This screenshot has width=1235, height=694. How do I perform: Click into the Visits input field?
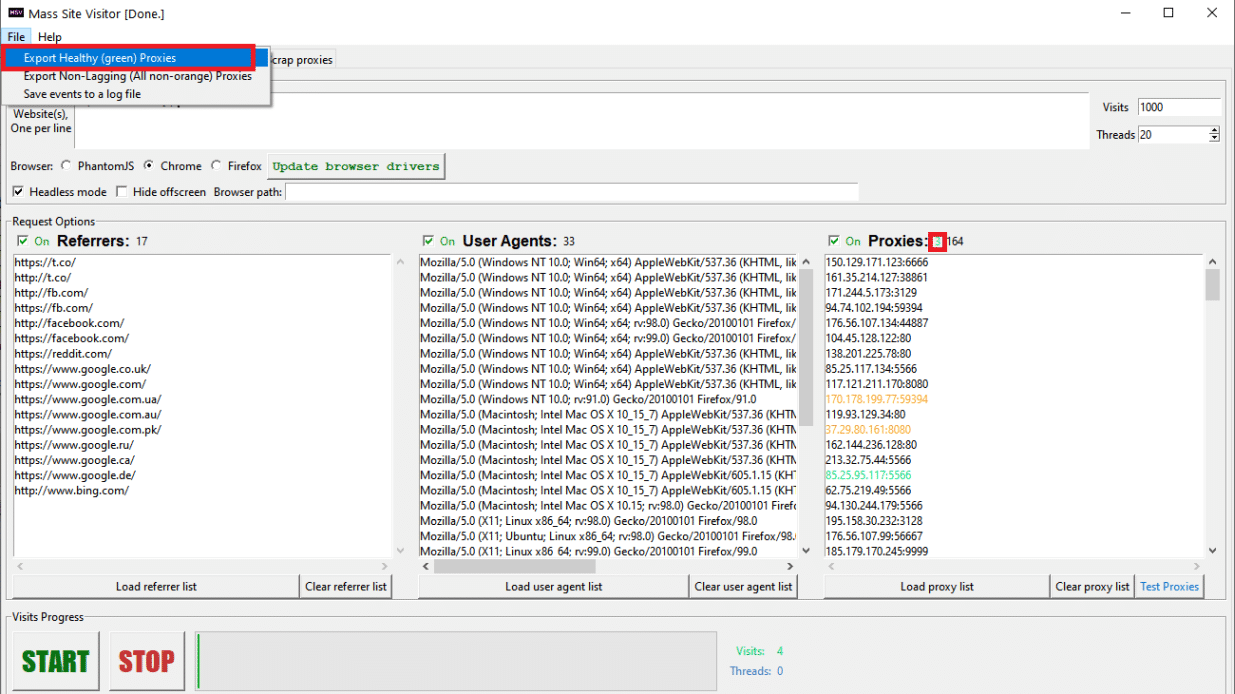1178,107
